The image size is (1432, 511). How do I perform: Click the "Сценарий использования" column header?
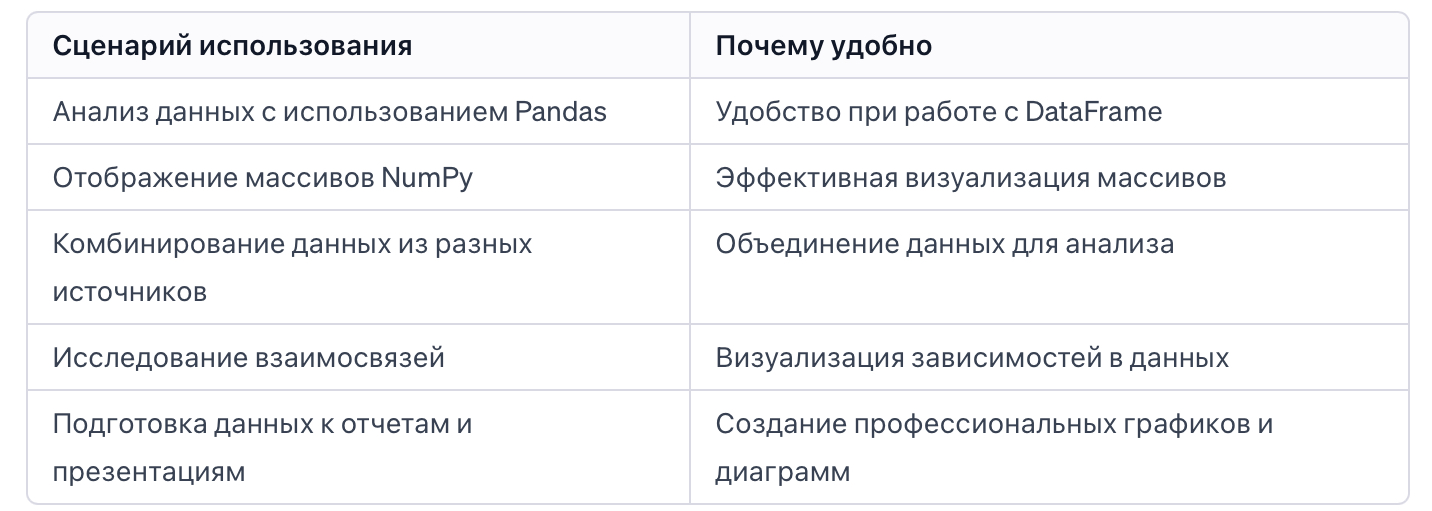point(232,46)
